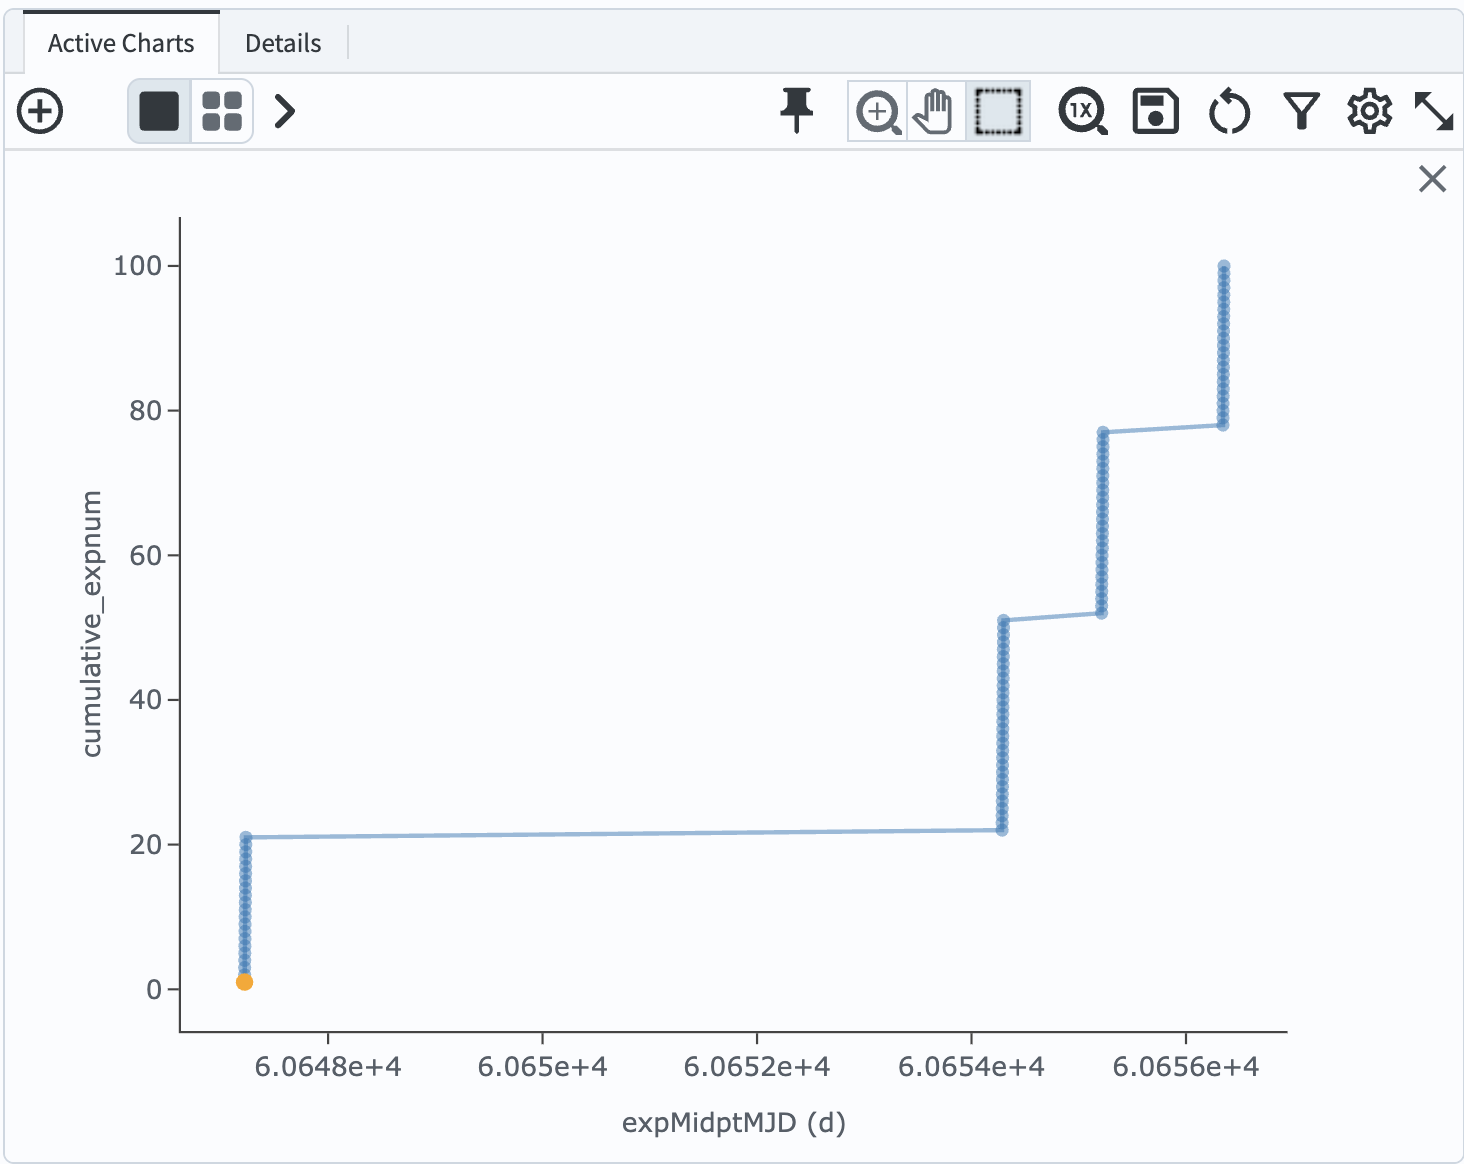The height and width of the screenshot is (1164, 1464).
Task: Activate the zoom magnifier tool
Action: [876, 111]
